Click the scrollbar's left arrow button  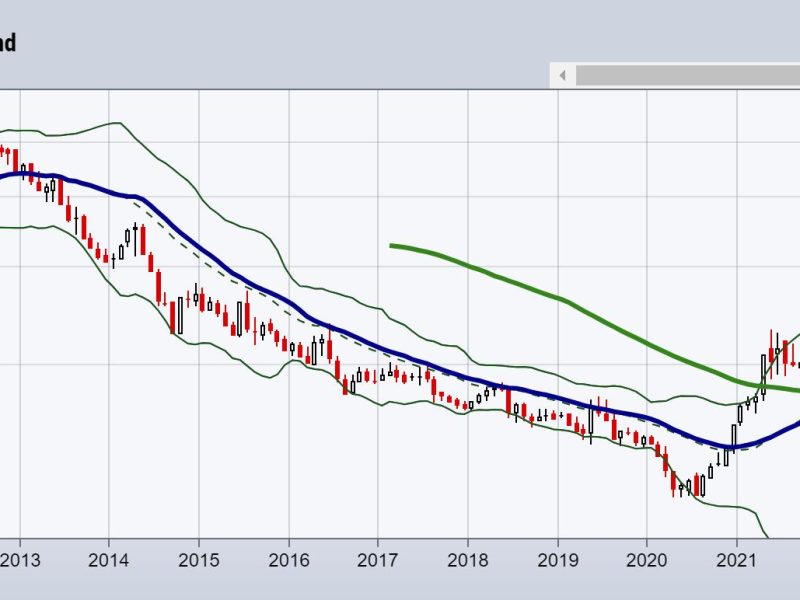[x=563, y=76]
